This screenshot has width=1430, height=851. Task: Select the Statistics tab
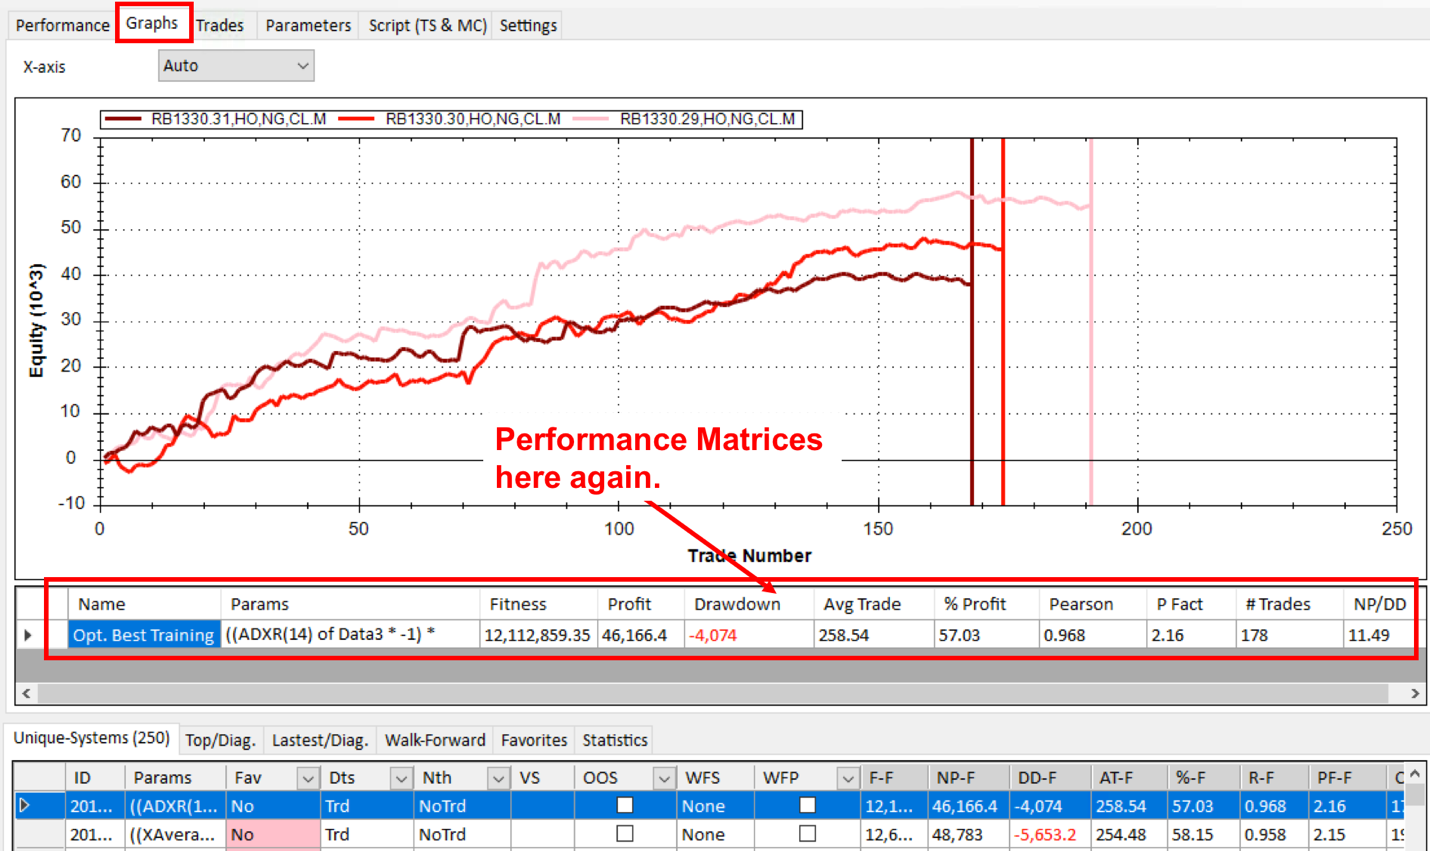(x=615, y=740)
